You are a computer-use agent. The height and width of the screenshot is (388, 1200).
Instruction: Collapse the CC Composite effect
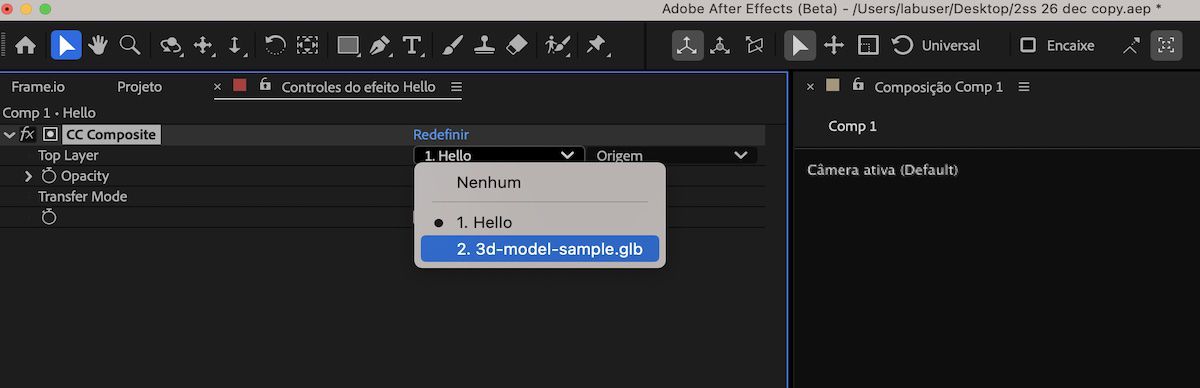(9, 134)
